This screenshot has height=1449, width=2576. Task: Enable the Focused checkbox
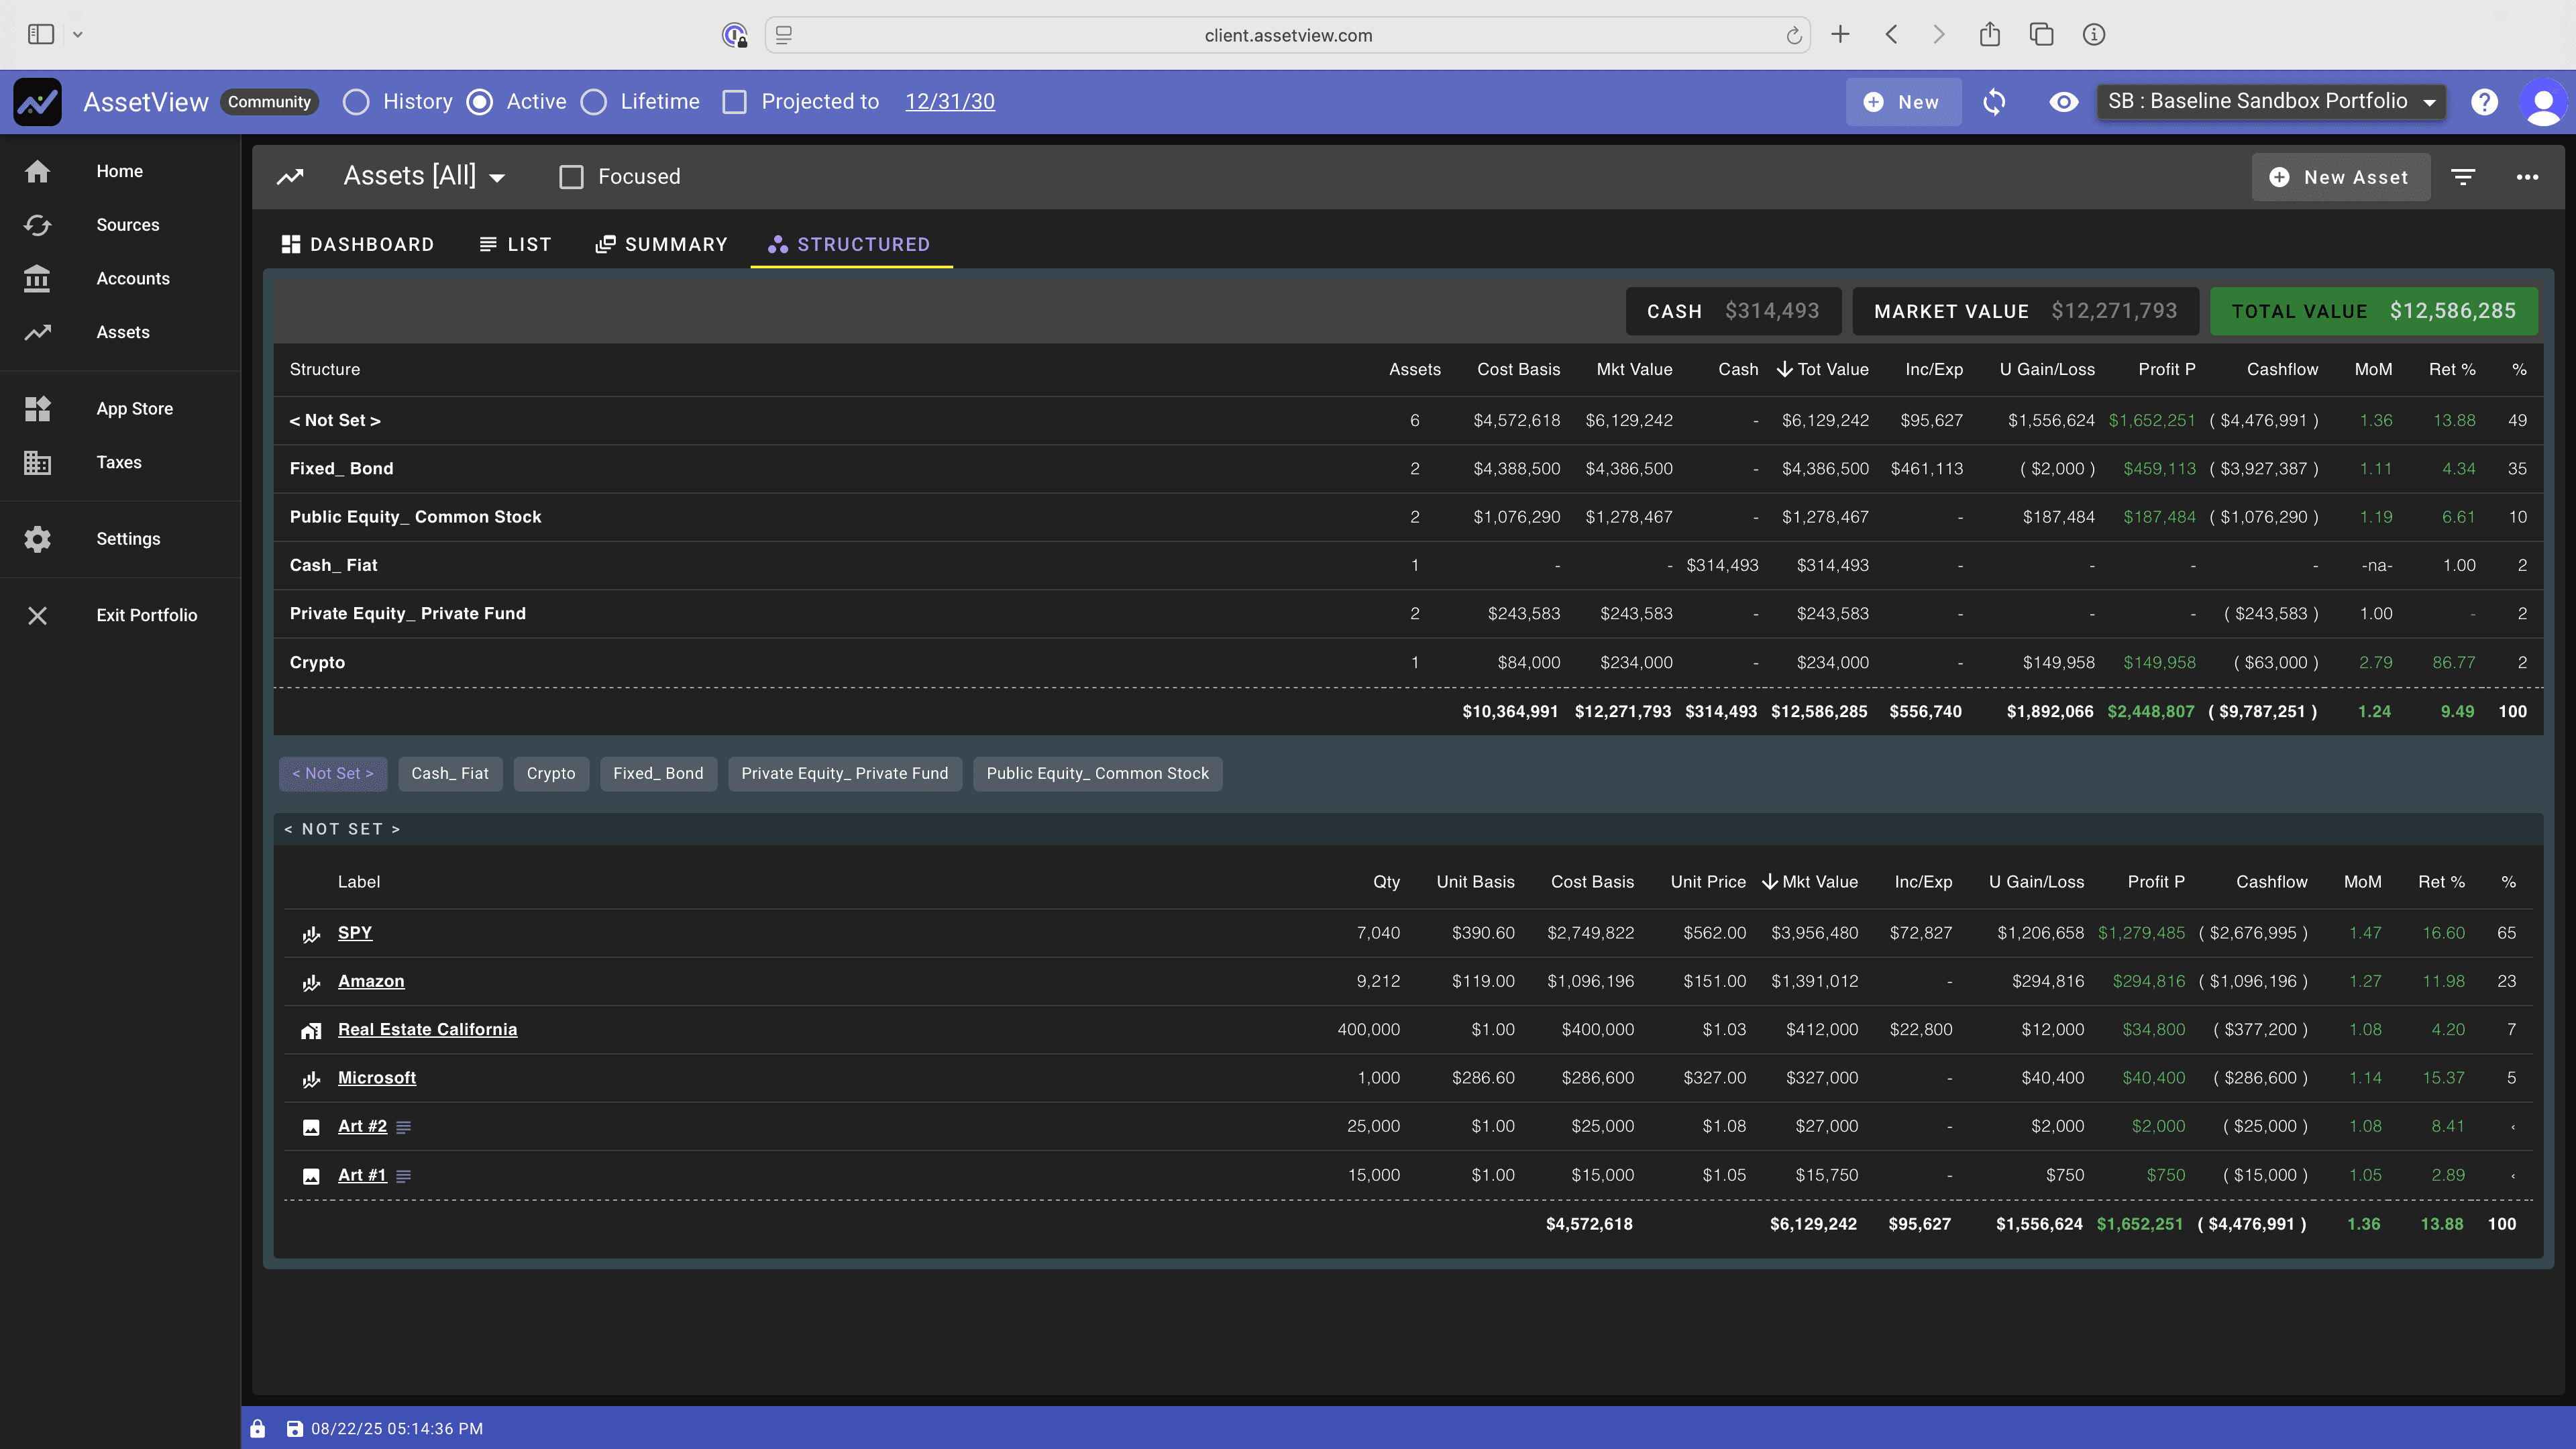point(571,177)
